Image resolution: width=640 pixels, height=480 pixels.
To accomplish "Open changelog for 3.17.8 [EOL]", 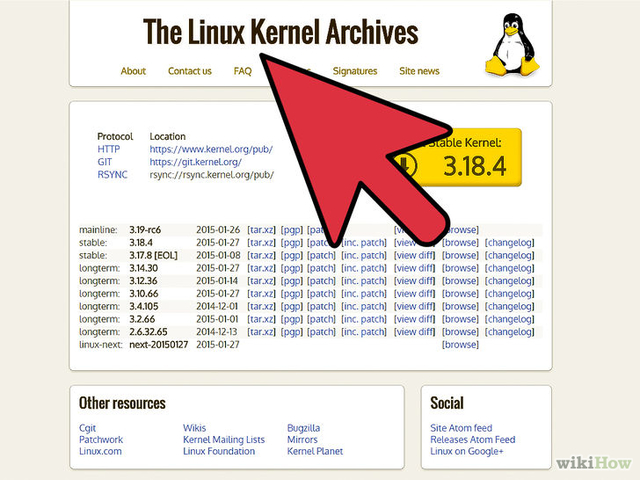I will click(x=509, y=255).
